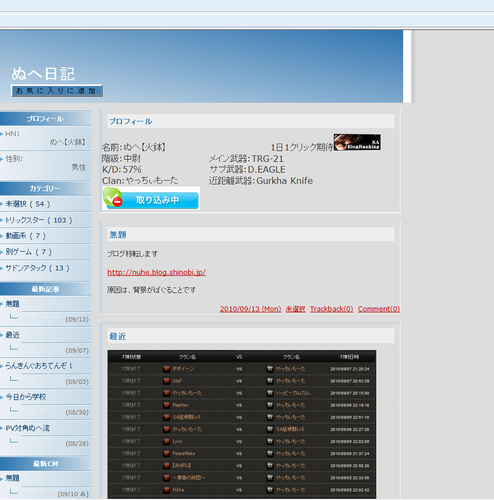Select the 未選択 (54) category
Image resolution: width=494 pixels, height=500 pixels.
(28, 204)
